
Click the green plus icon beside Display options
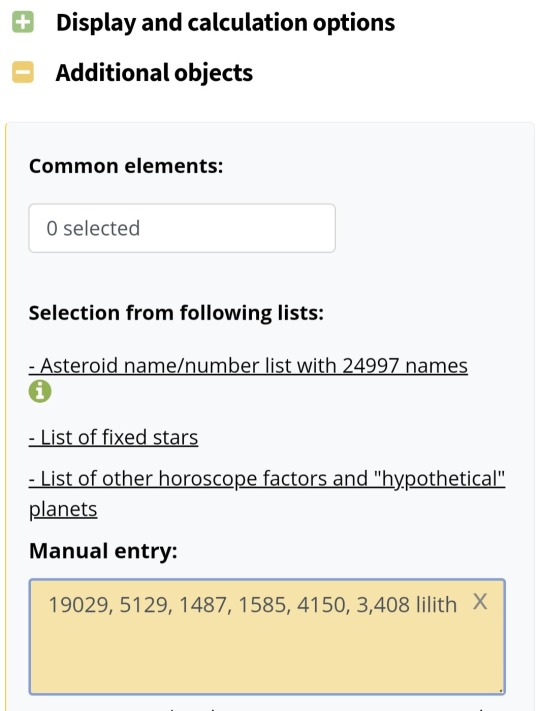pos(23,22)
